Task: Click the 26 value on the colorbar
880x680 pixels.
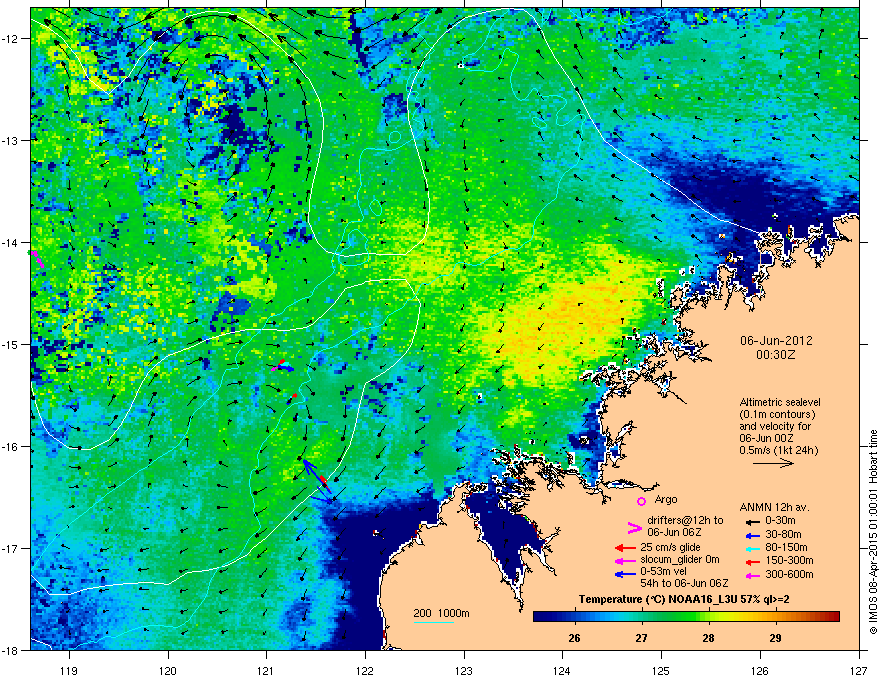Action: click(574, 638)
